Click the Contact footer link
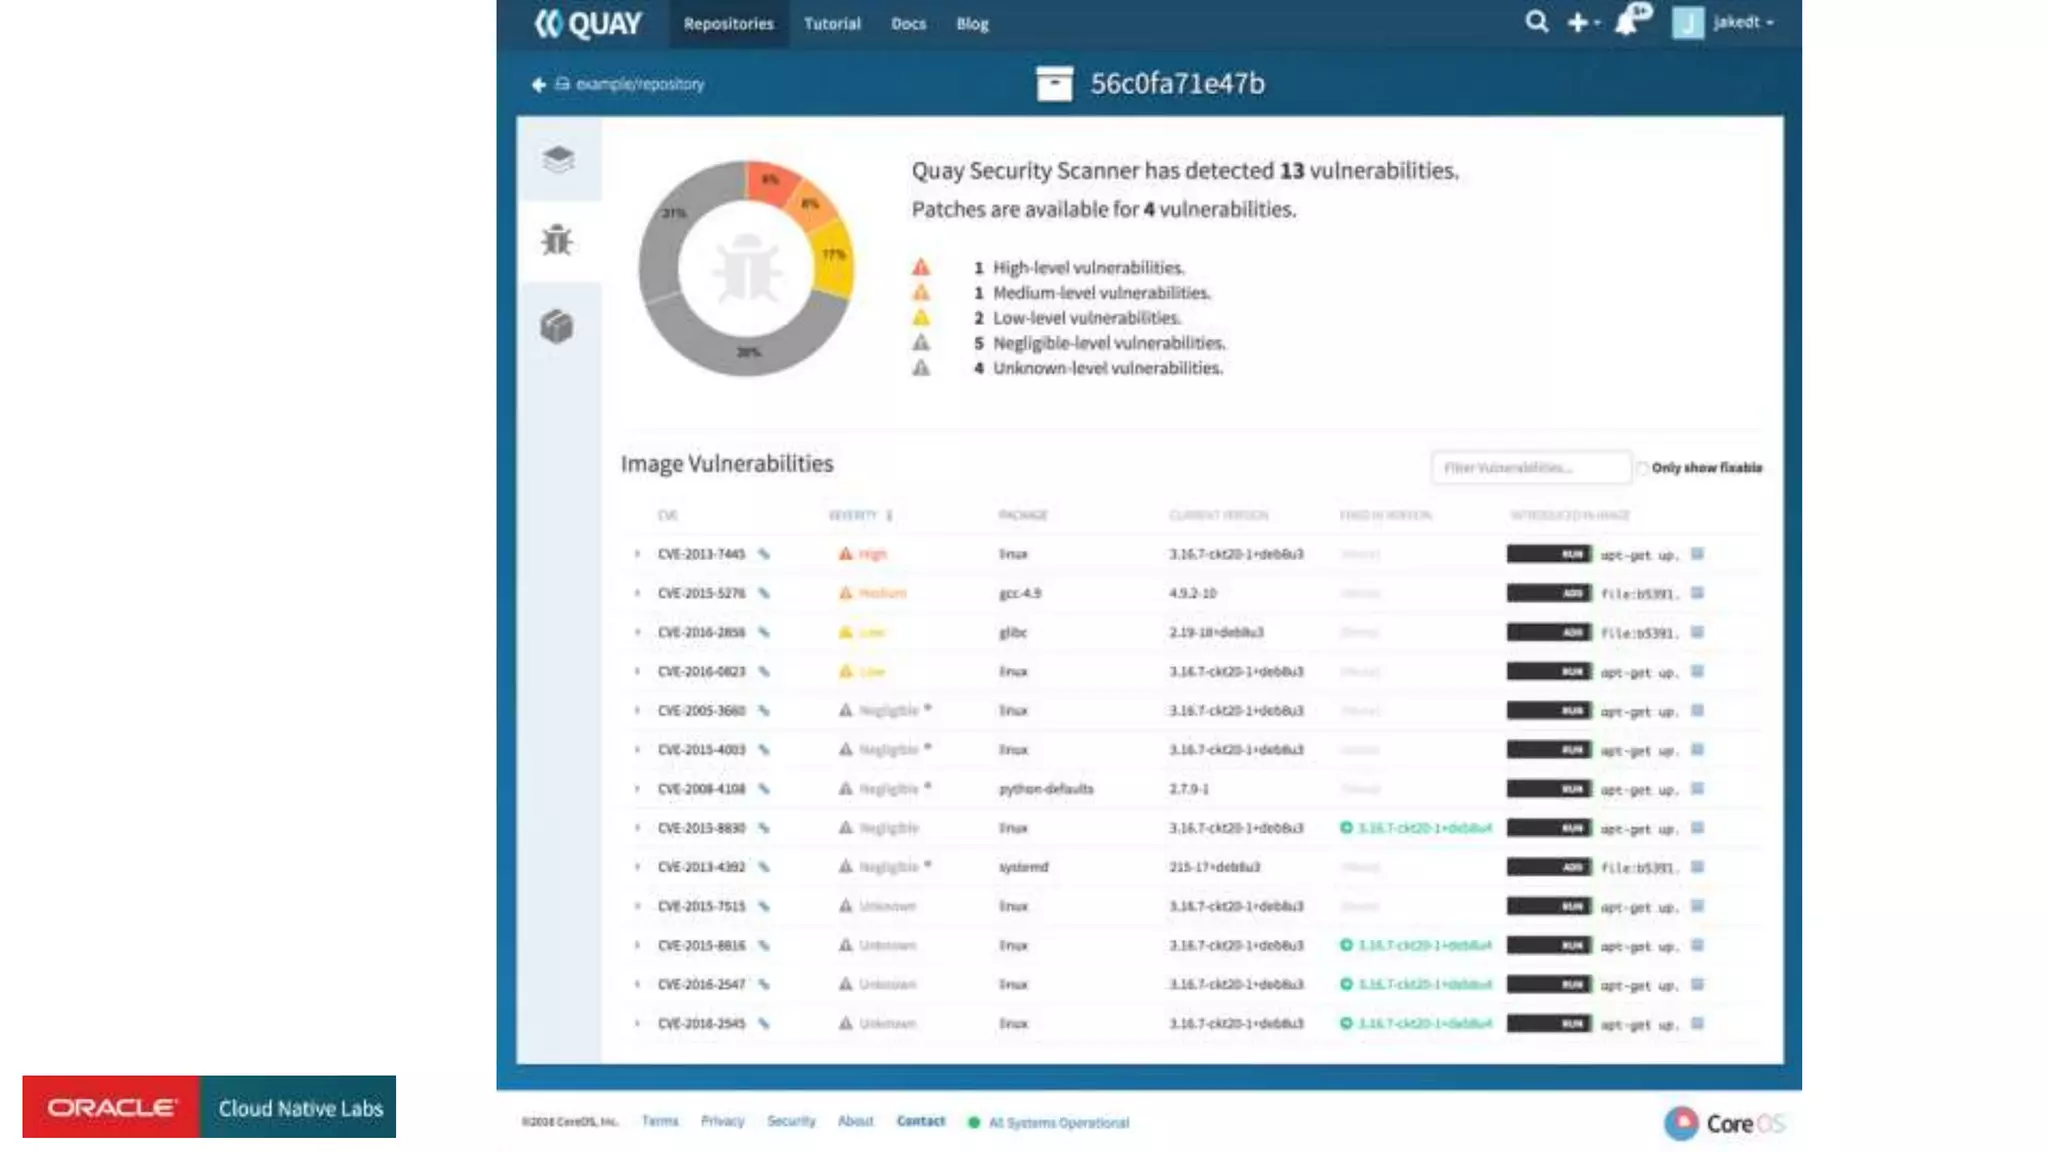This screenshot has width=2048, height=1152. click(x=920, y=1121)
